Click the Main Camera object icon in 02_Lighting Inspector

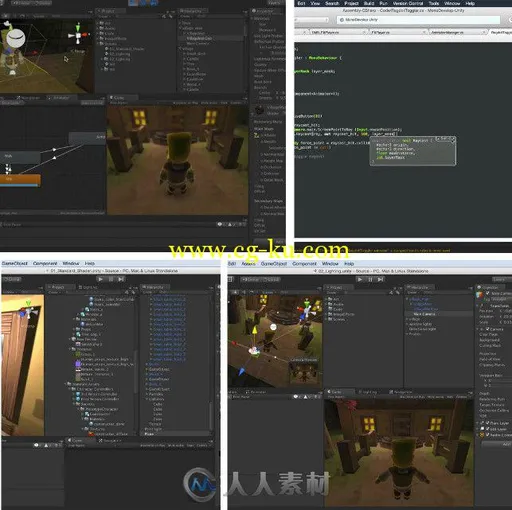(x=480, y=296)
